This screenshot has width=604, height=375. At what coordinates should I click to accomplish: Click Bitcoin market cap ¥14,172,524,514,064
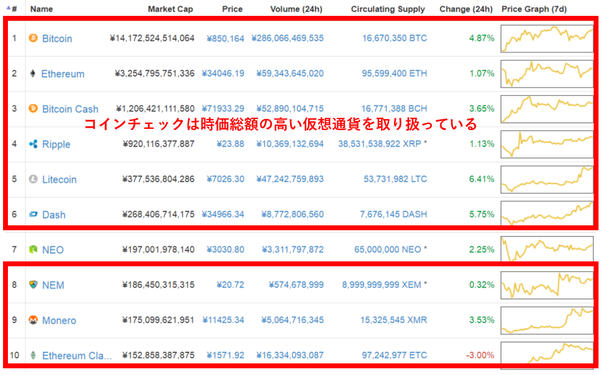[152, 38]
